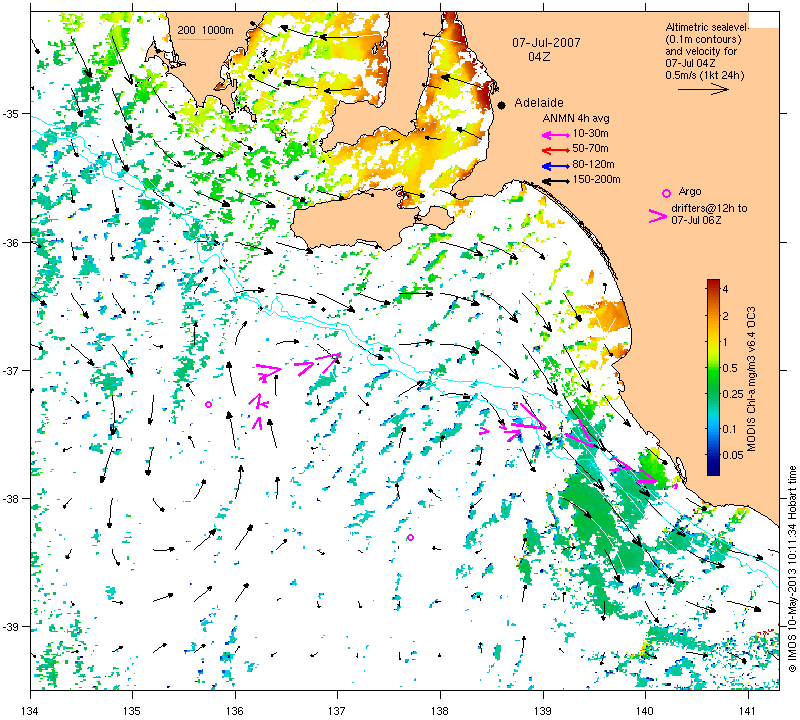Click the '150-200m' depth label
Screen dimensions: 800x720
[596, 180]
